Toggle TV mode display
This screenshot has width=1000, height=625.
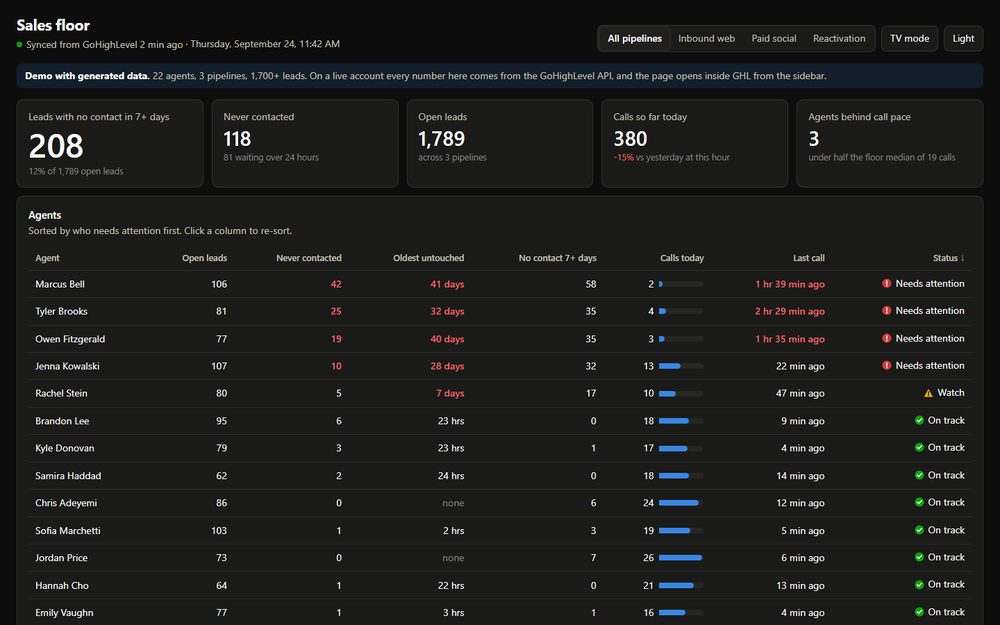909,38
